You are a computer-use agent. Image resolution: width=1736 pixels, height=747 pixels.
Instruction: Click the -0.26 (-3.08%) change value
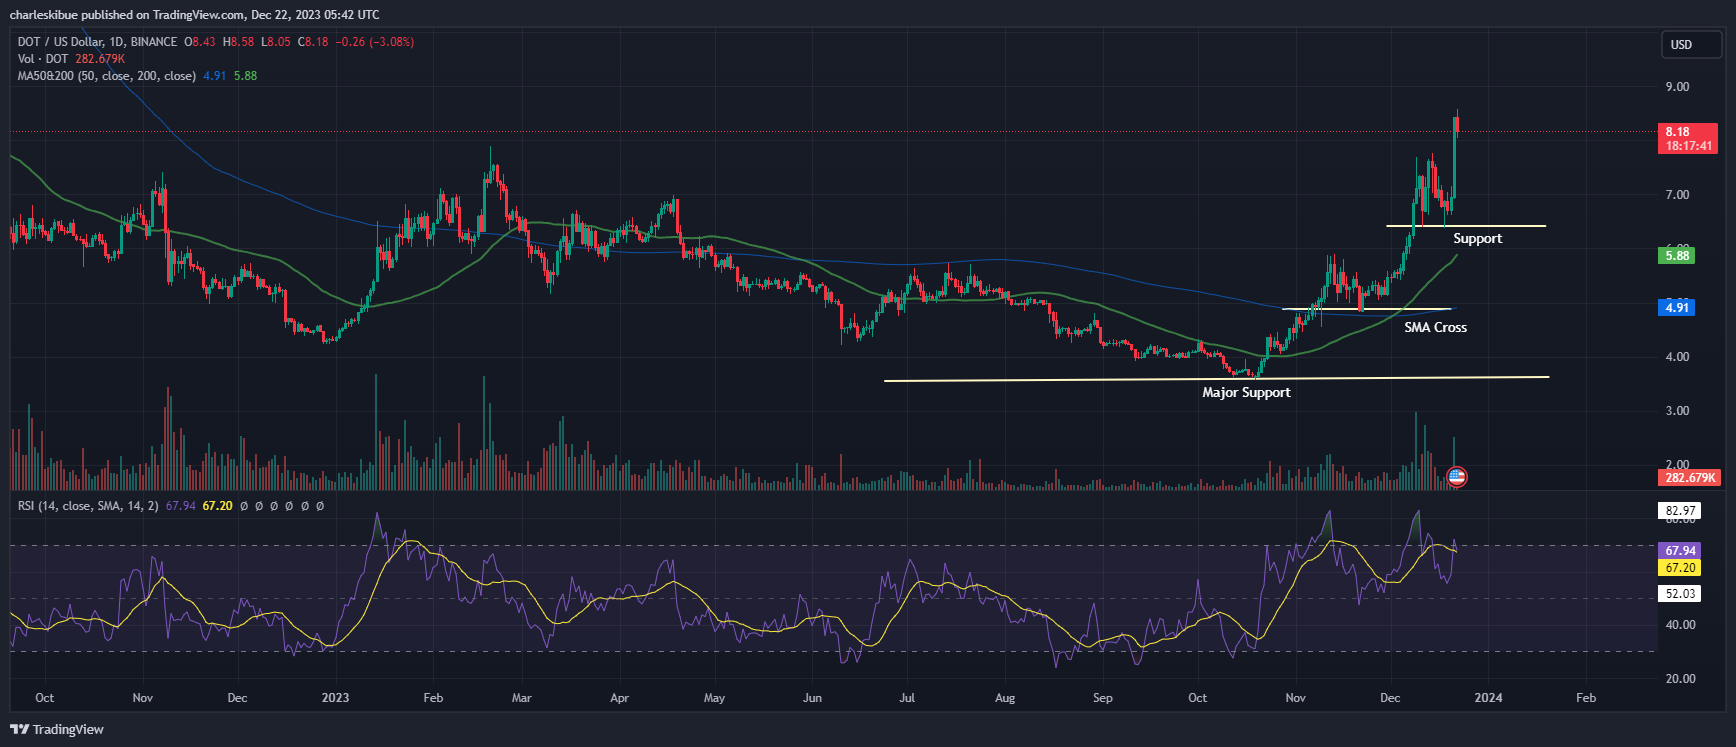(374, 42)
